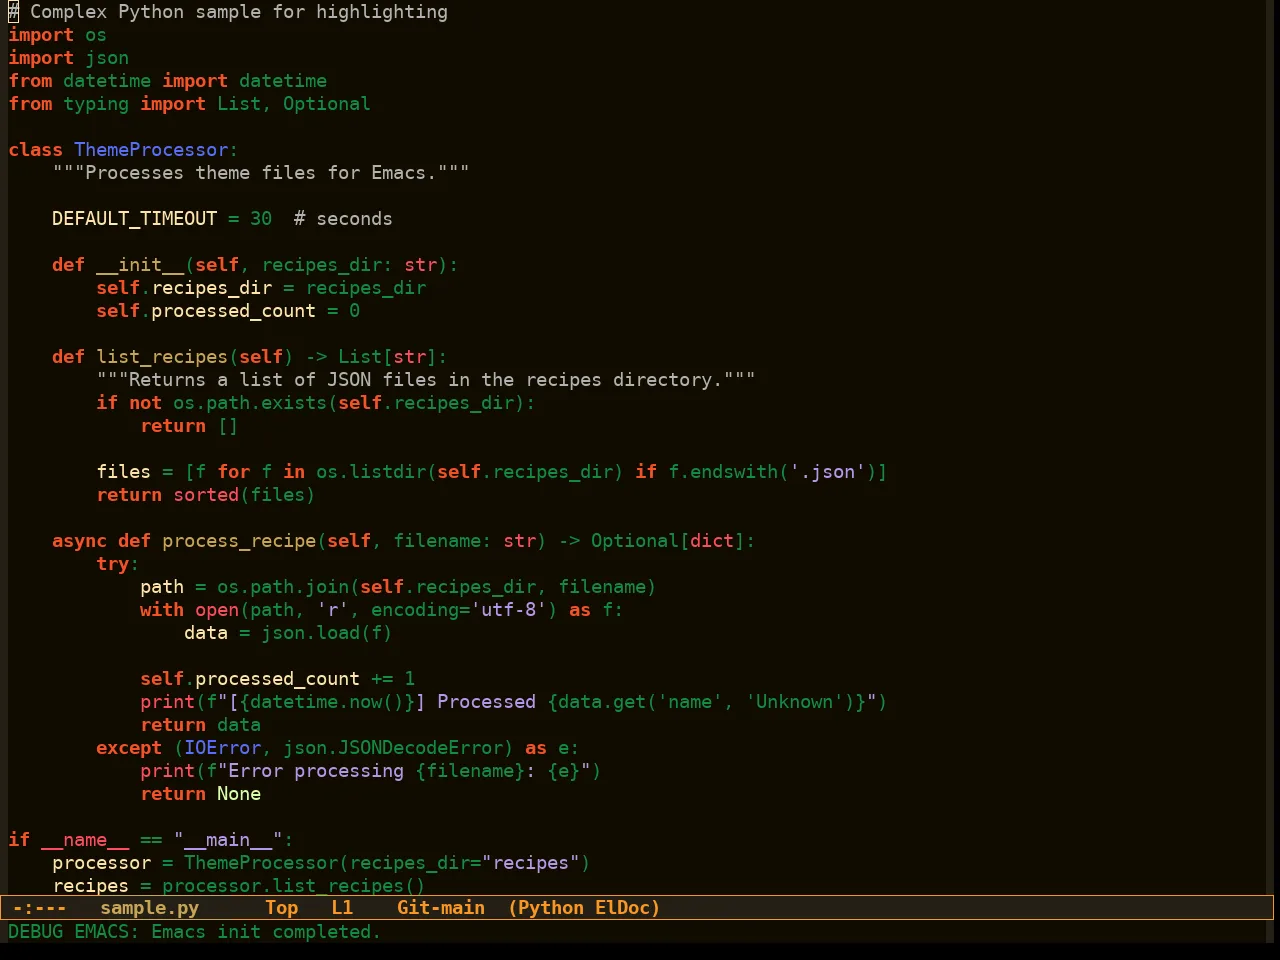The width and height of the screenshot is (1280, 960).
Task: Click the 'return data' statement
Action: pyautogui.click(x=200, y=725)
